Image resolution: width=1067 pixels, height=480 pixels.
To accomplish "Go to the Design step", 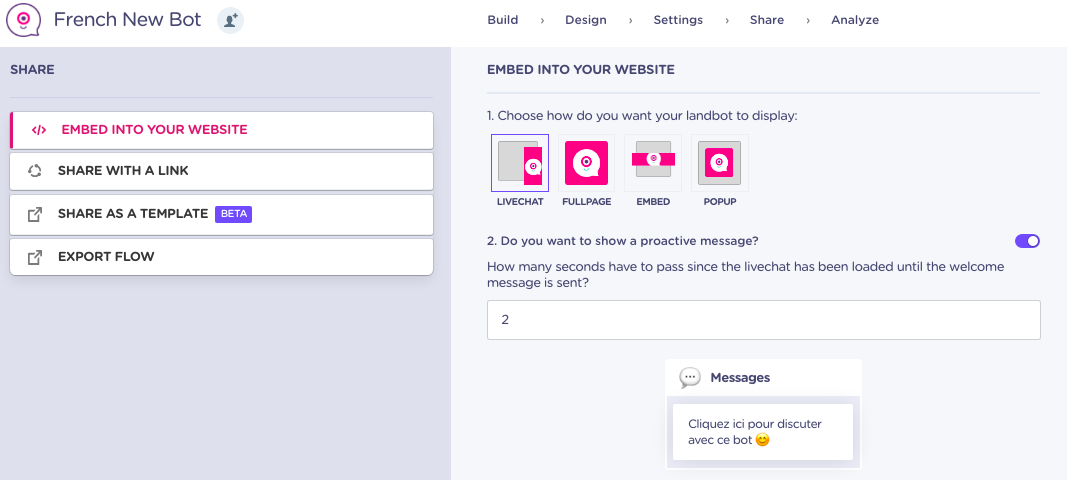I will pos(586,20).
